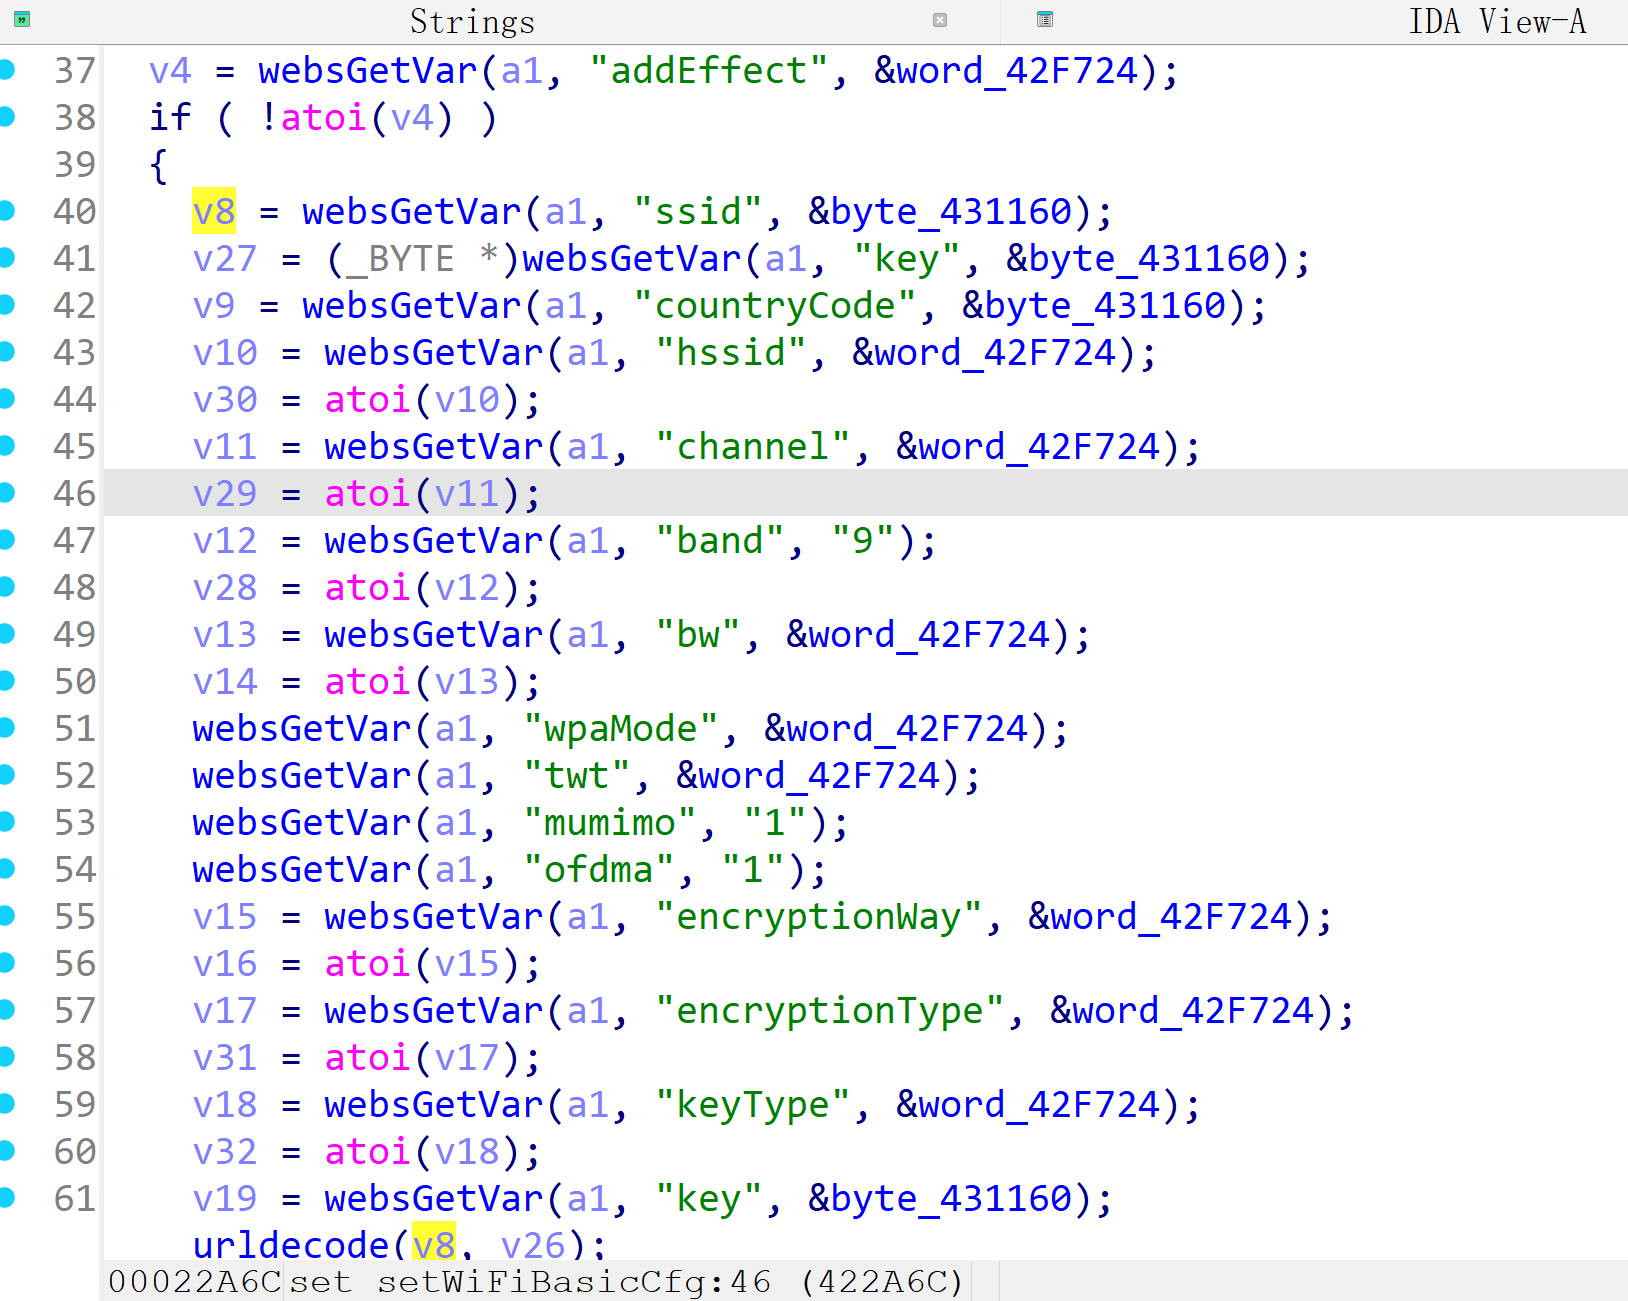Viewport: 1628px width, 1301px height.
Task: Click "hssid" string on line 43
Action: click(731, 352)
